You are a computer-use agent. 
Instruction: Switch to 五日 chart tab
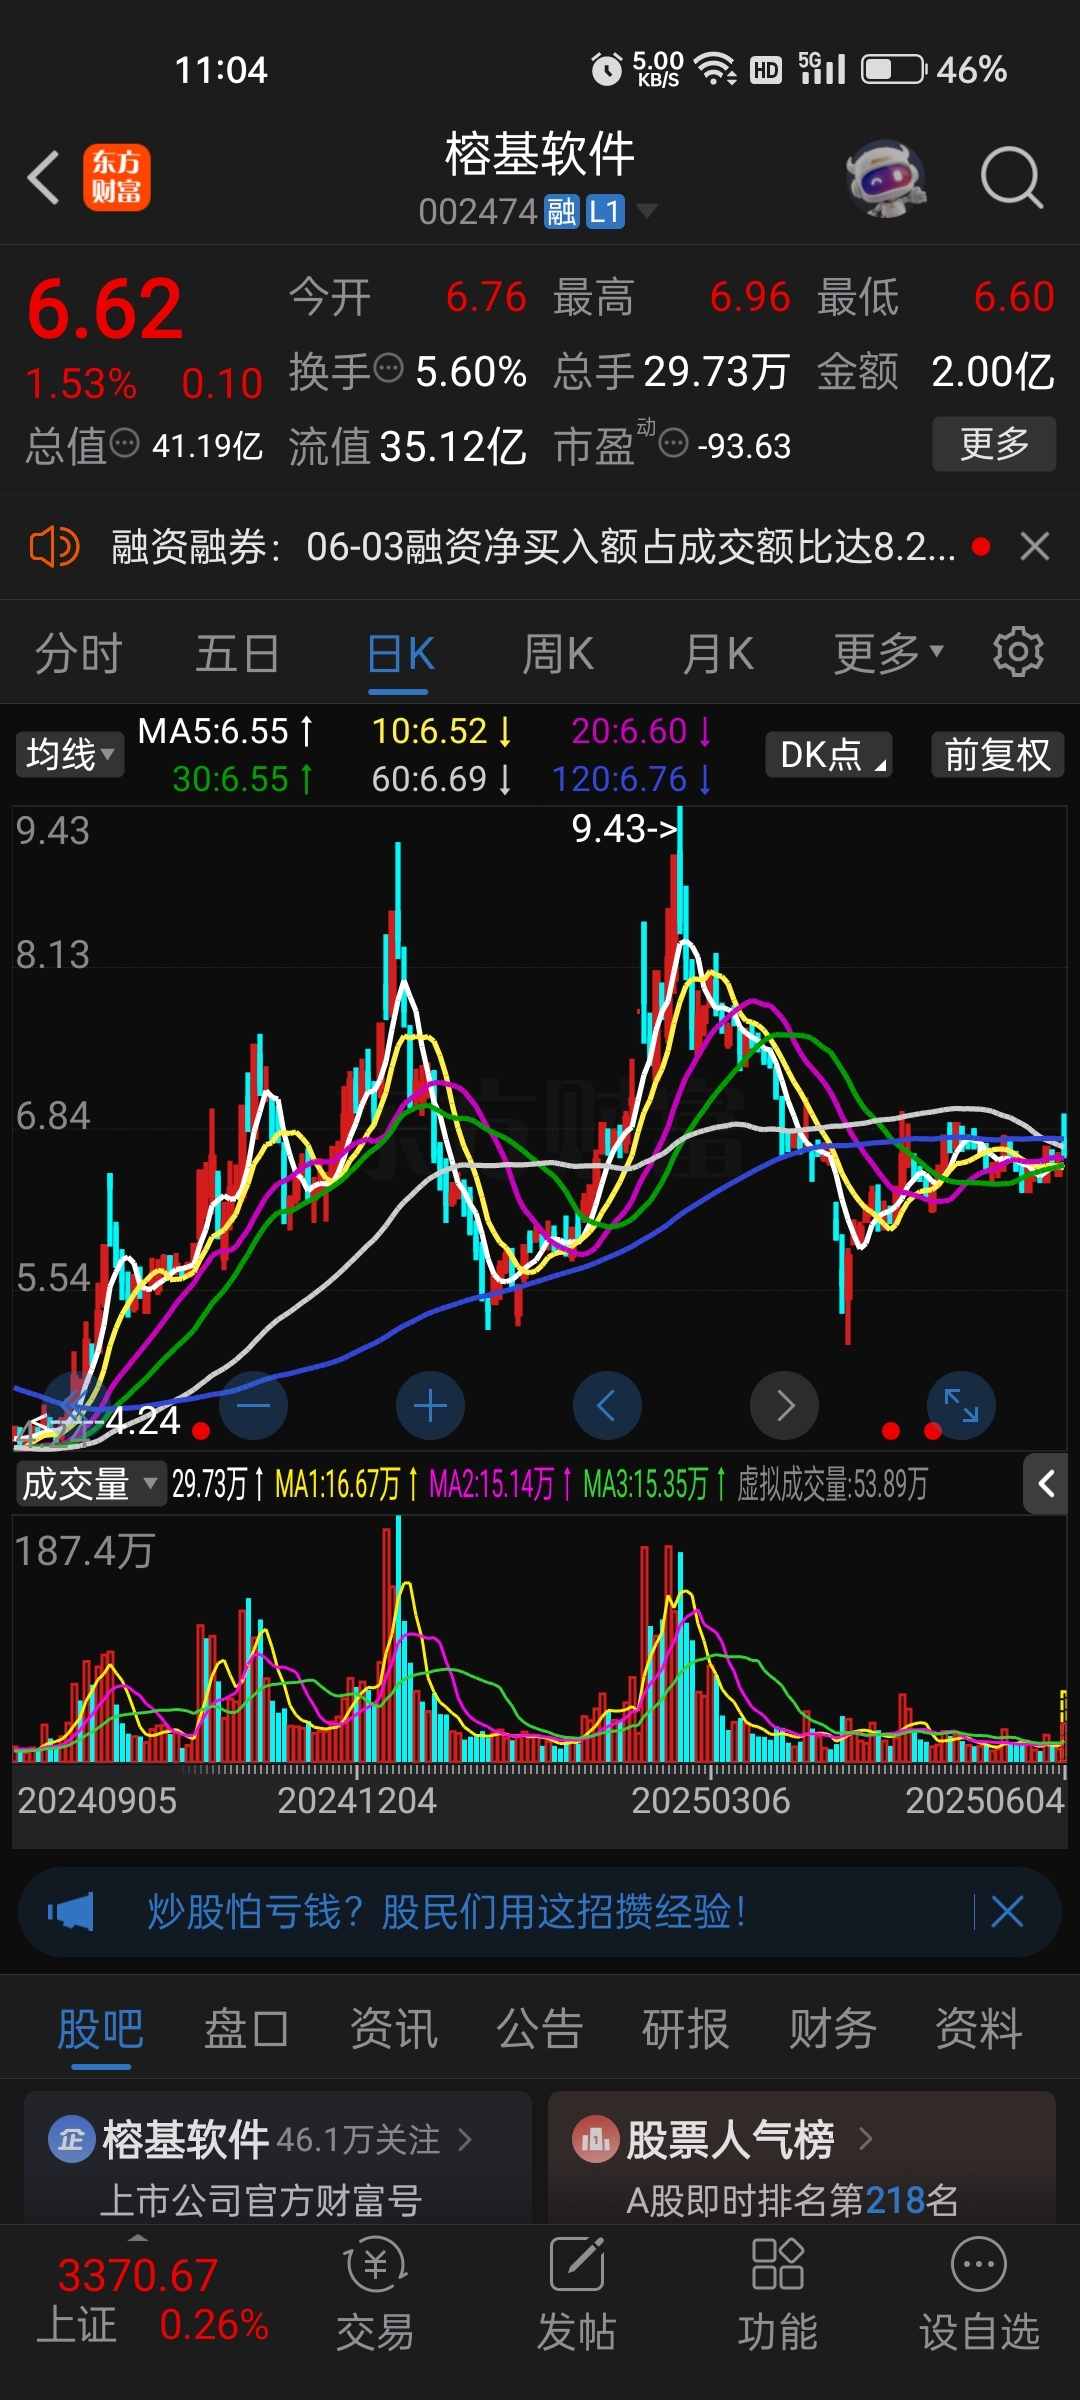(237, 654)
